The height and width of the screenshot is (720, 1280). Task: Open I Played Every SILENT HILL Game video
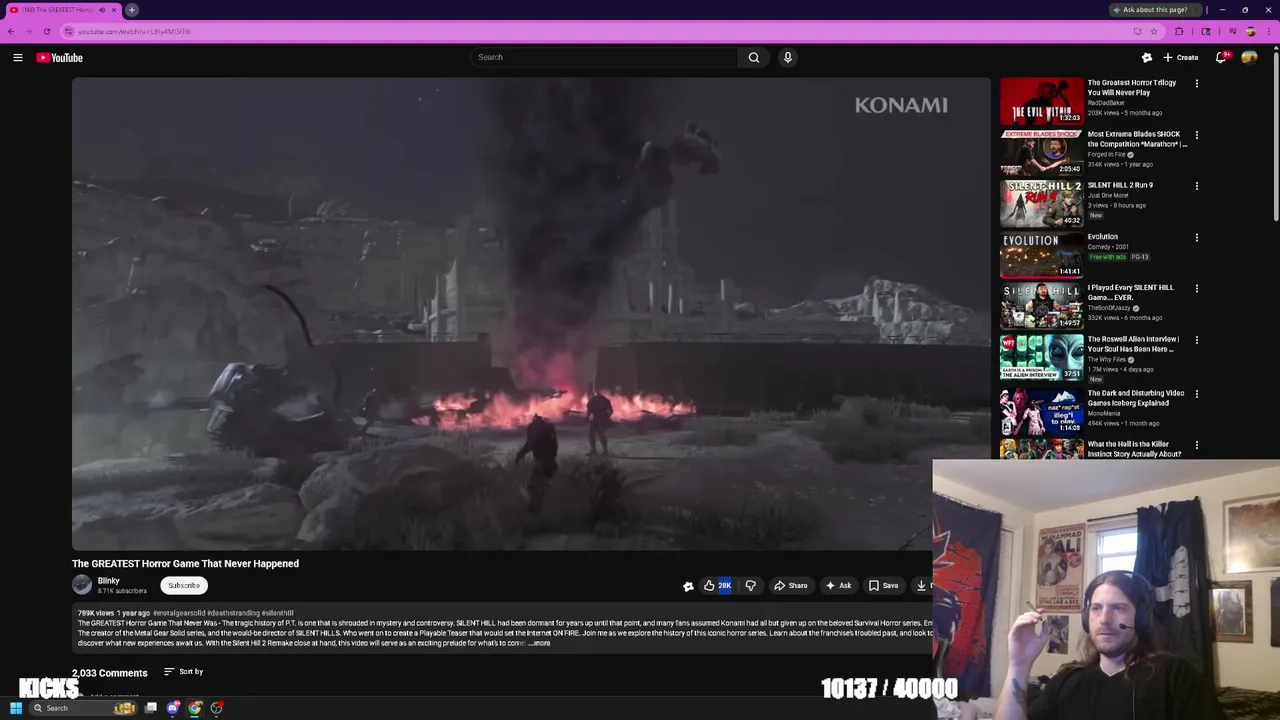pyautogui.click(x=1131, y=293)
